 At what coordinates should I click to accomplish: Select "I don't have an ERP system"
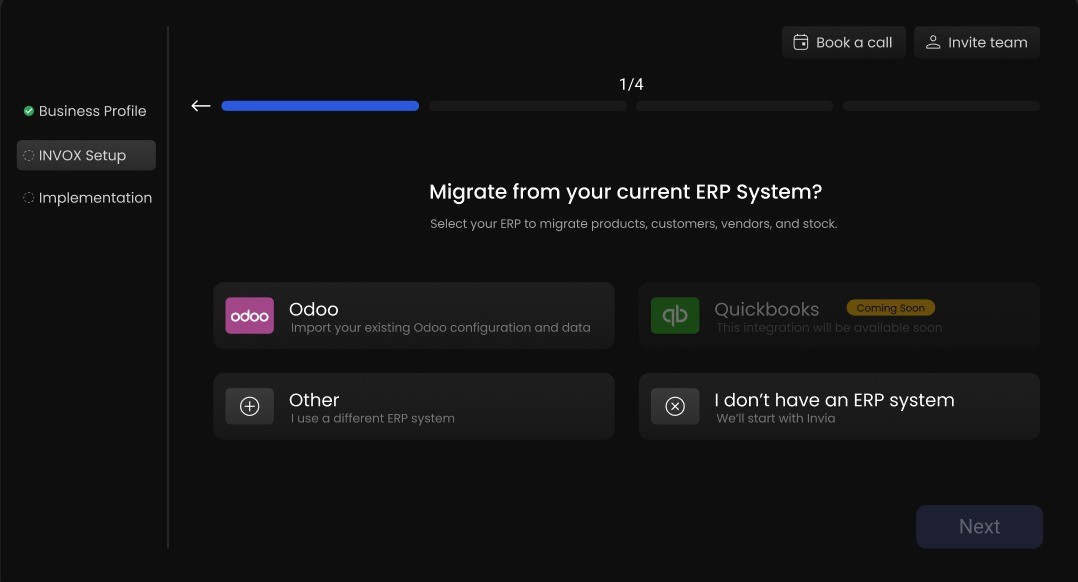tap(839, 406)
